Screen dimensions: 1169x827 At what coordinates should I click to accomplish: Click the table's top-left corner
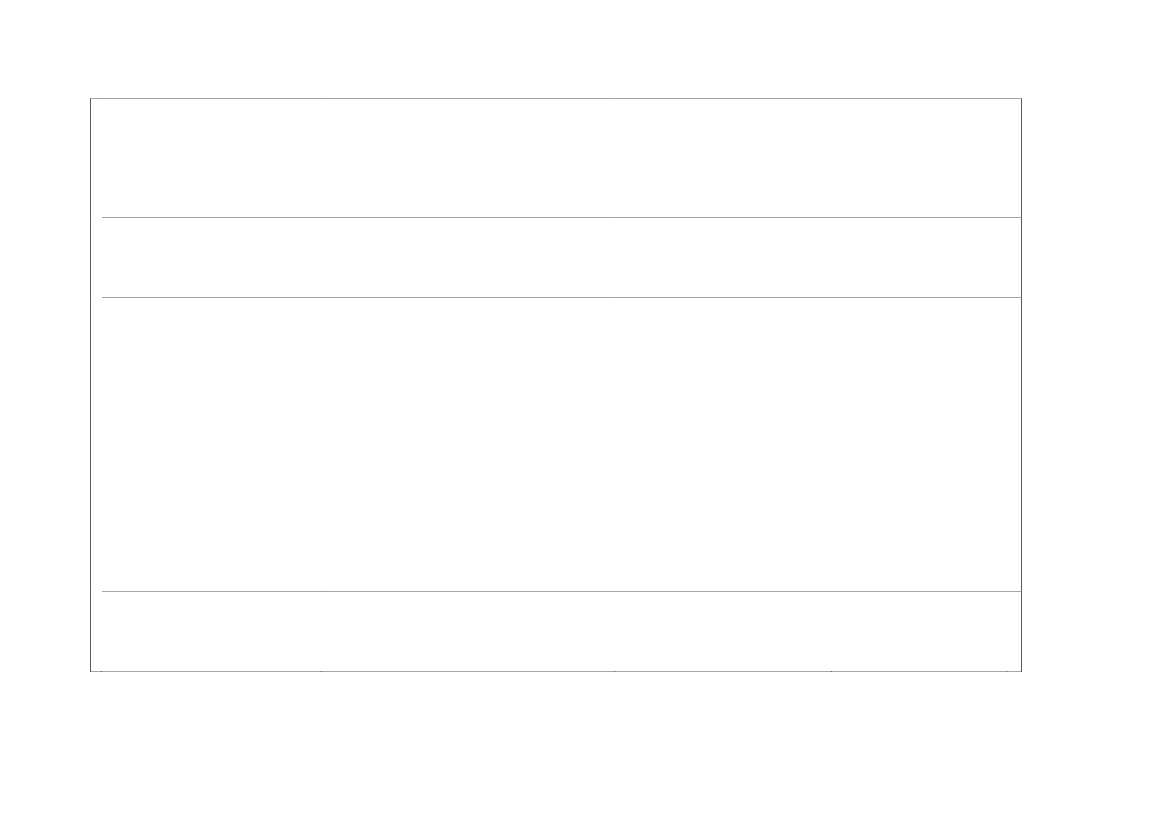(91, 98)
